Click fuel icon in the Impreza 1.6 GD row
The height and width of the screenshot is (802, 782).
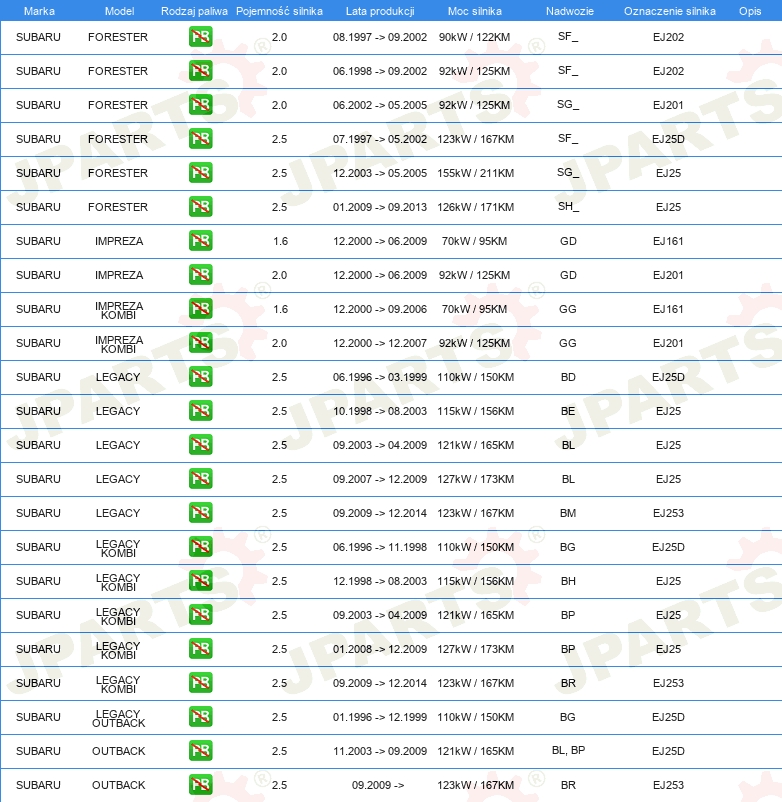coord(200,241)
